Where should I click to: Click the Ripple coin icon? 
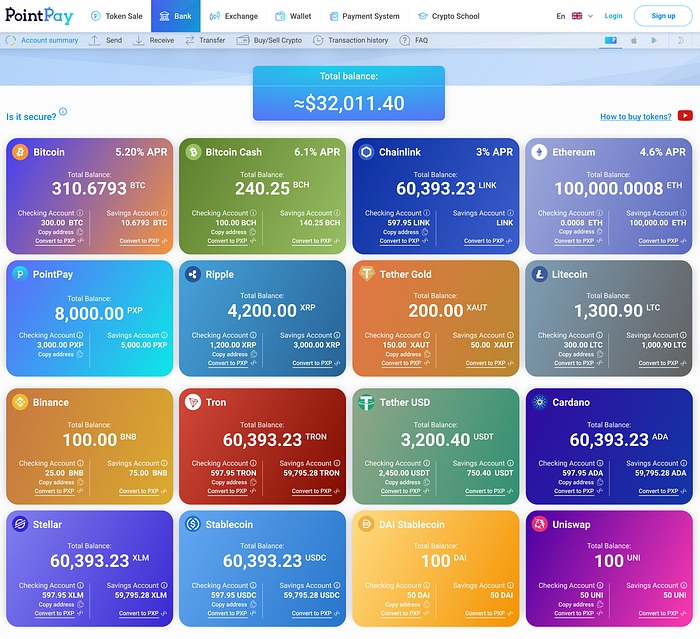point(193,274)
